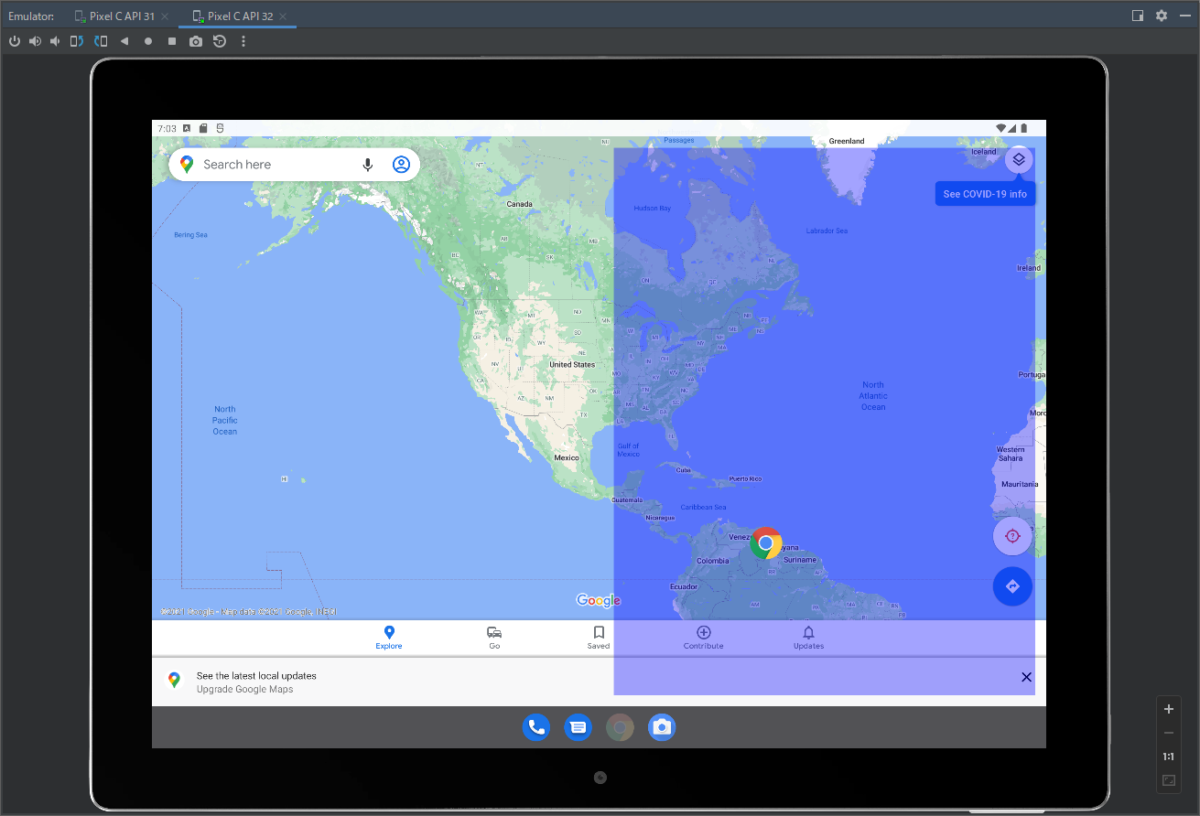
Task: Open the Saved tab
Action: pyautogui.click(x=598, y=638)
